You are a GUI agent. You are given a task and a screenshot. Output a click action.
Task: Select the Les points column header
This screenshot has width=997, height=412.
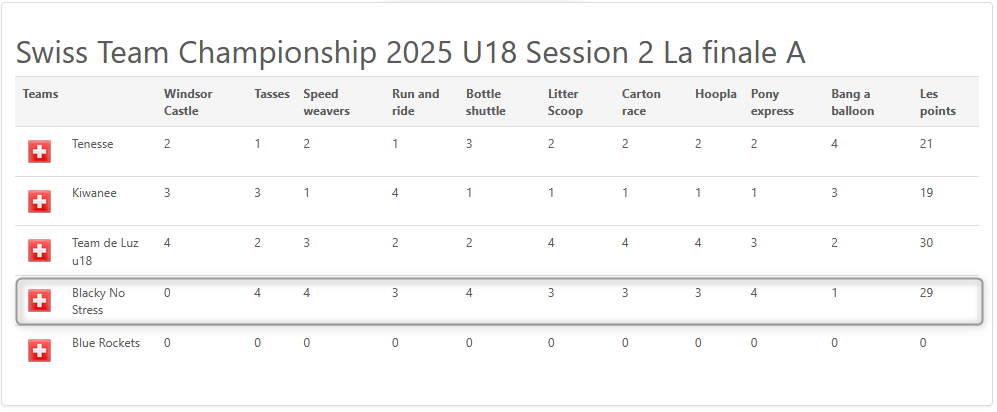(938, 102)
